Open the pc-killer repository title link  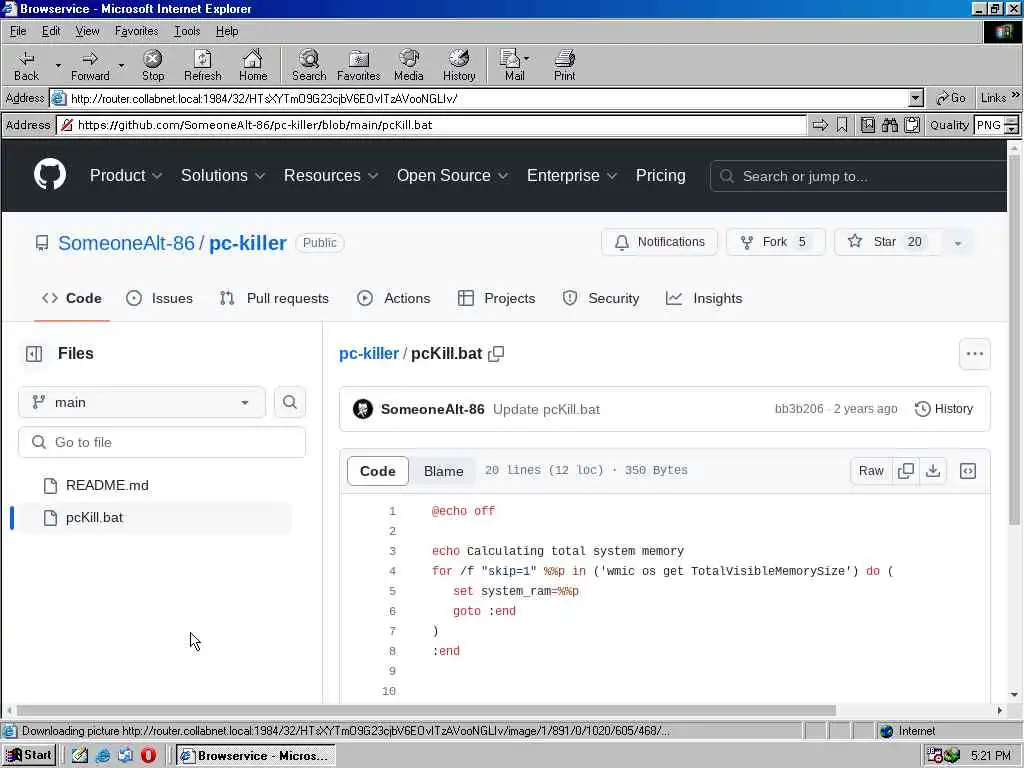coord(248,243)
